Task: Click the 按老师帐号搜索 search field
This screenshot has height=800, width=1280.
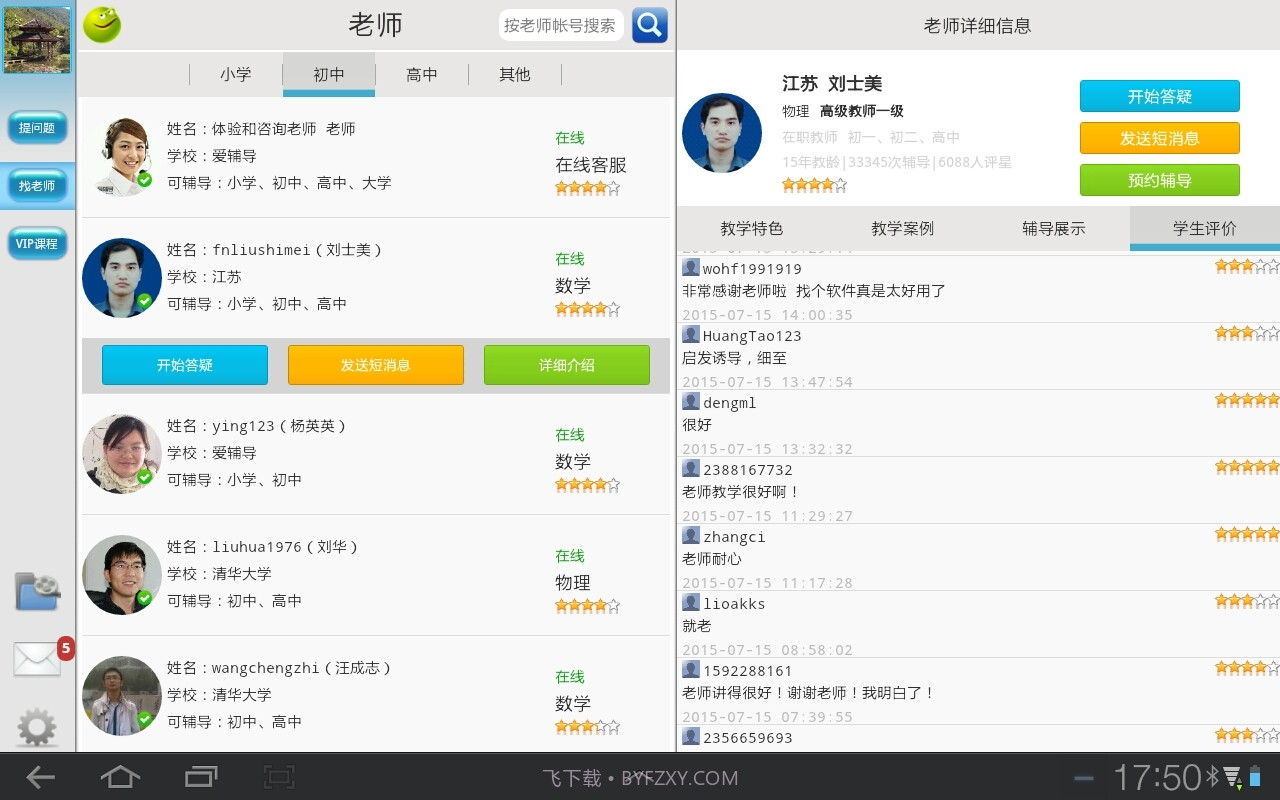Action: [x=561, y=25]
